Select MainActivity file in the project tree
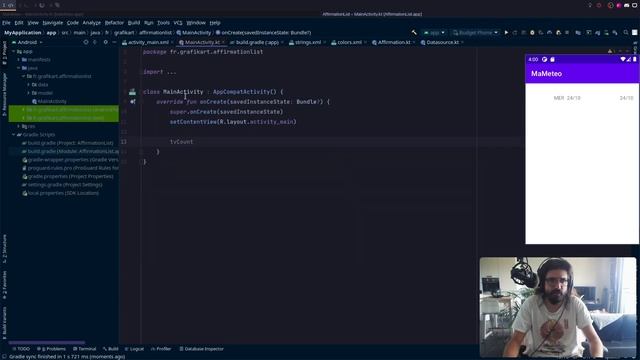The width and height of the screenshot is (640, 360). 49,101
